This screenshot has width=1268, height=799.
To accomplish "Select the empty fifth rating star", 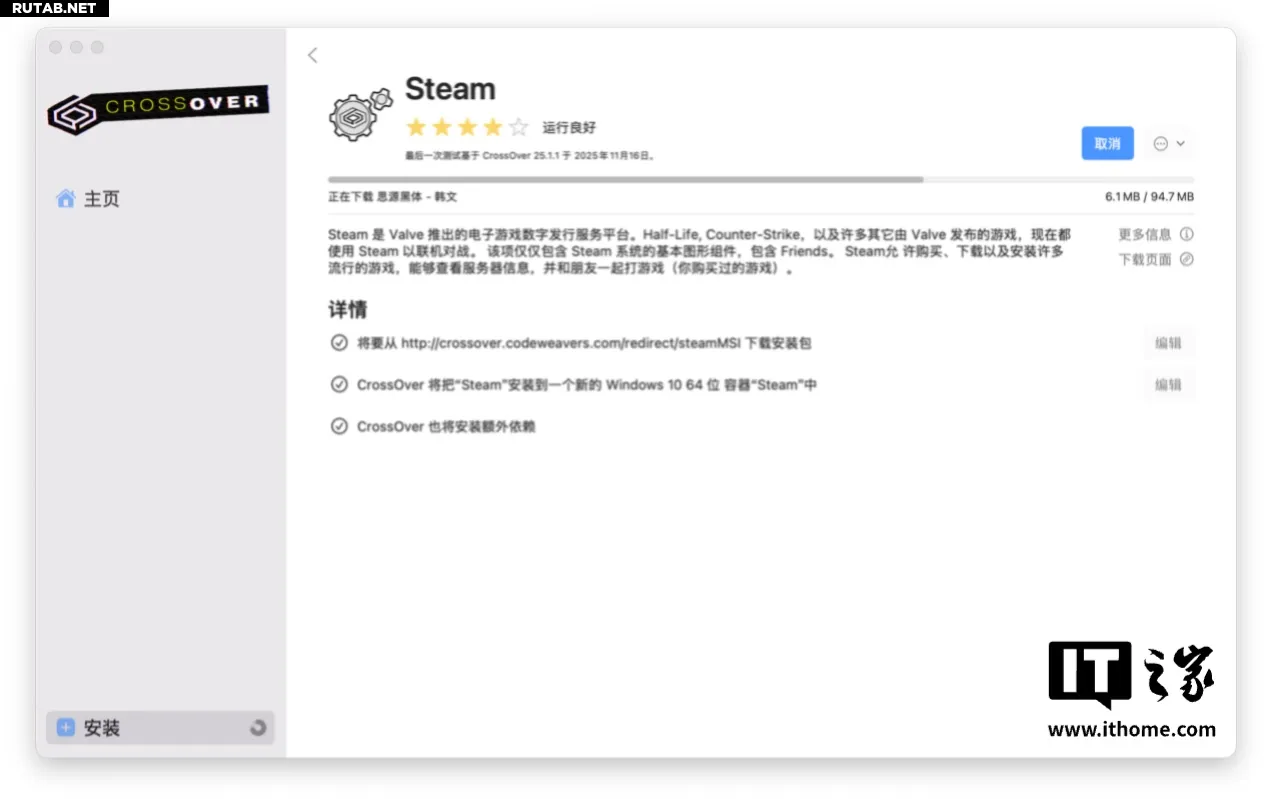I will click(x=518, y=127).
